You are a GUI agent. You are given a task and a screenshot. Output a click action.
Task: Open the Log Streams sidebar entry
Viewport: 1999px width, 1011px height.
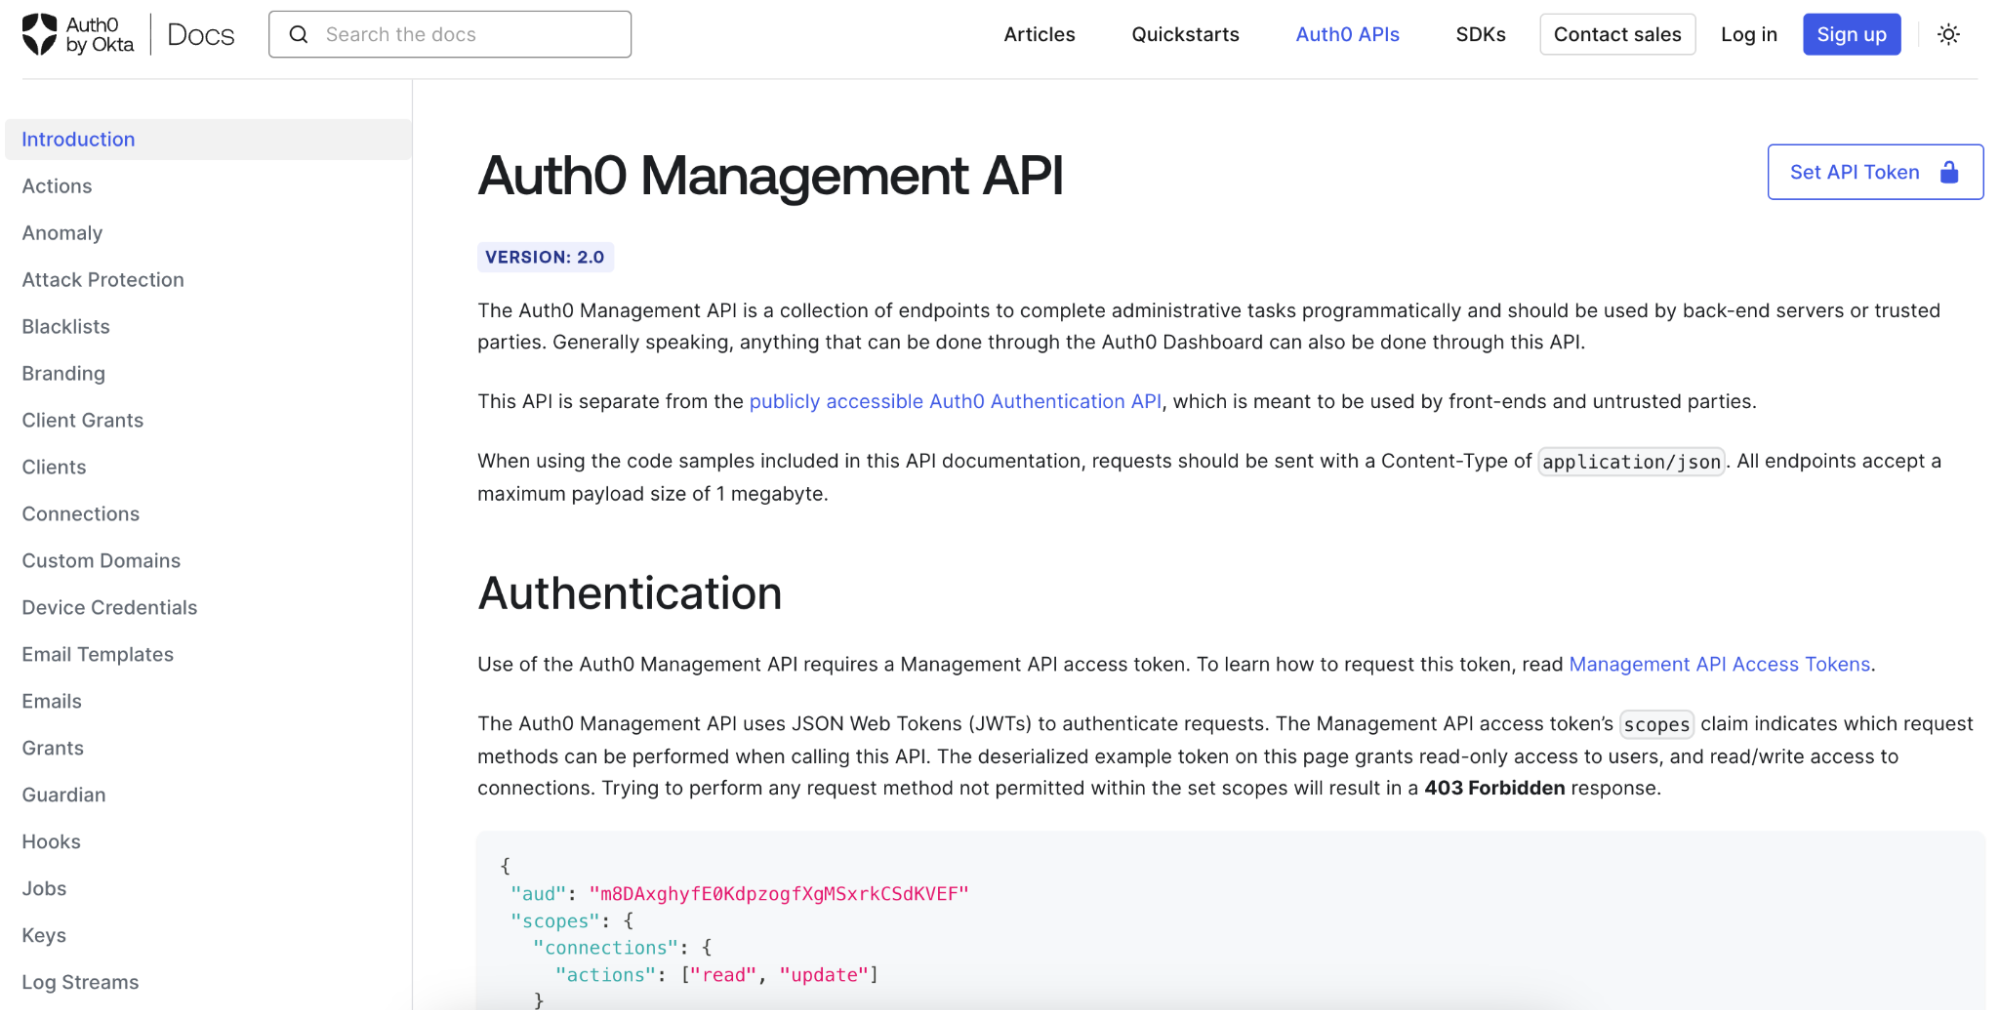click(80, 981)
